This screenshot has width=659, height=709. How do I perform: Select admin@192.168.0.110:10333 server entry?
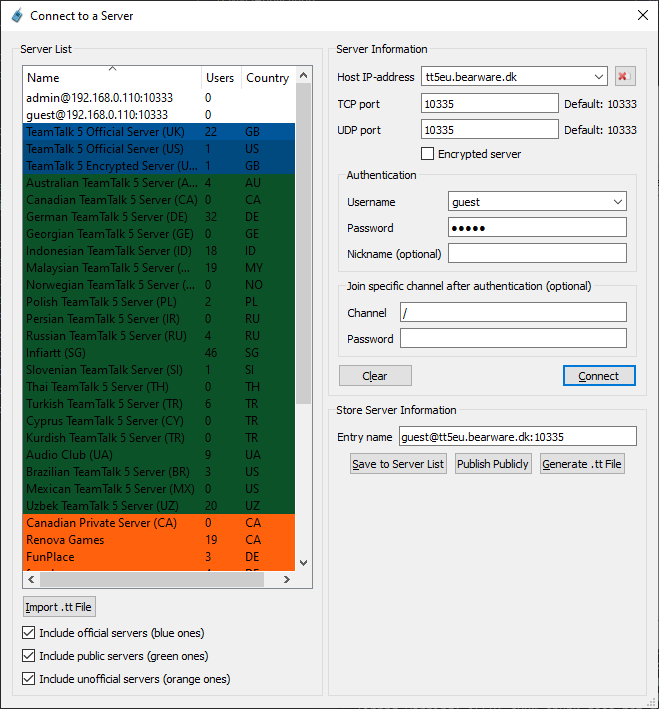[x=159, y=98]
